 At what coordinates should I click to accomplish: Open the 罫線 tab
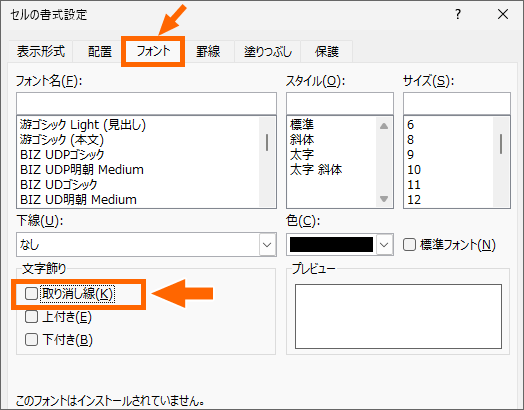pyautogui.click(x=208, y=51)
